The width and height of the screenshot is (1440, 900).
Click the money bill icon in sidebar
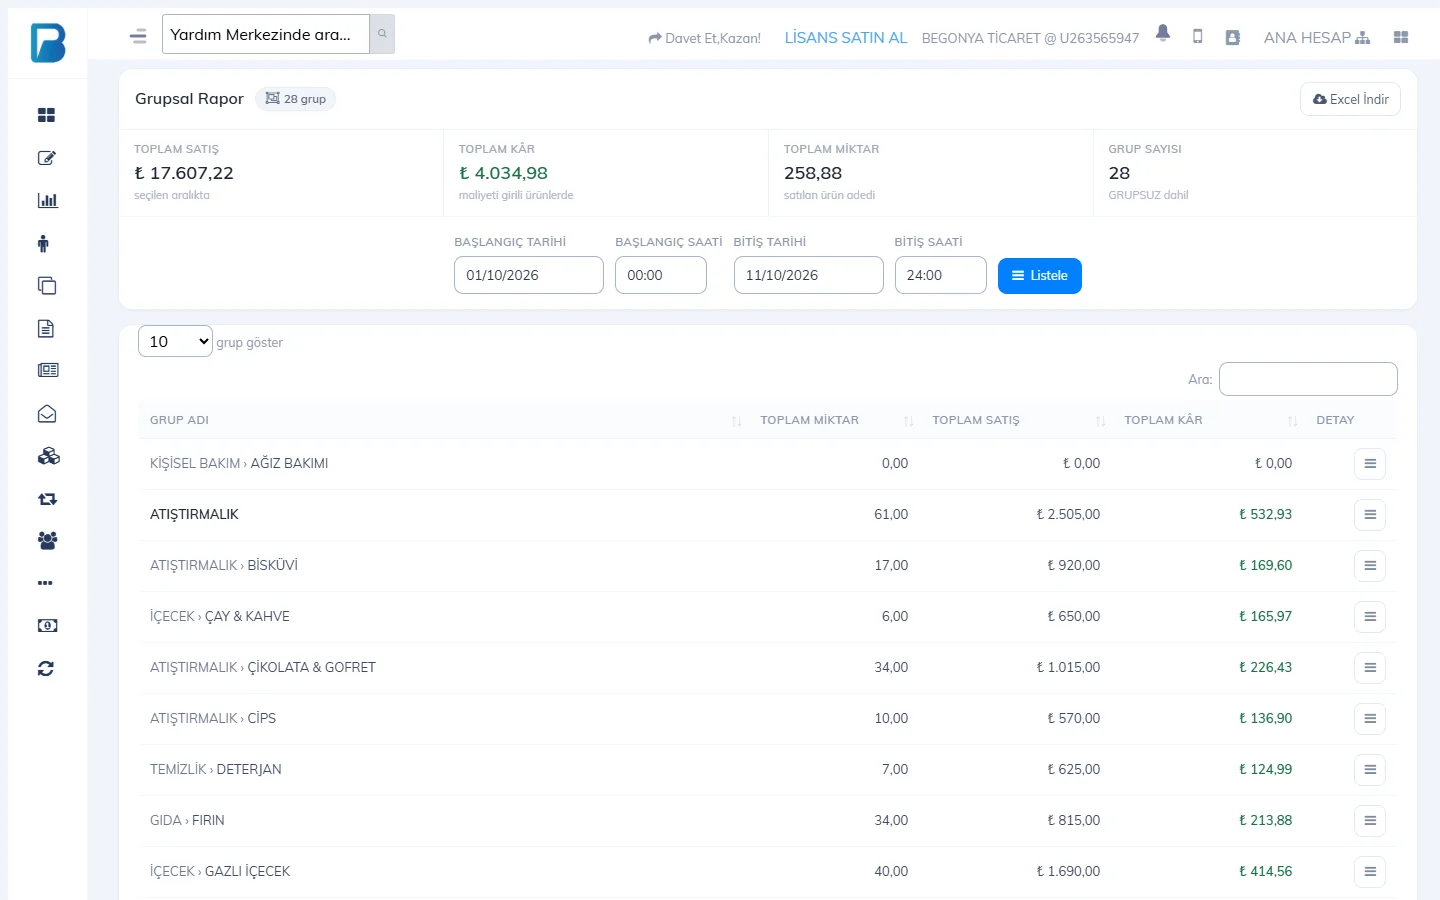[x=47, y=626]
